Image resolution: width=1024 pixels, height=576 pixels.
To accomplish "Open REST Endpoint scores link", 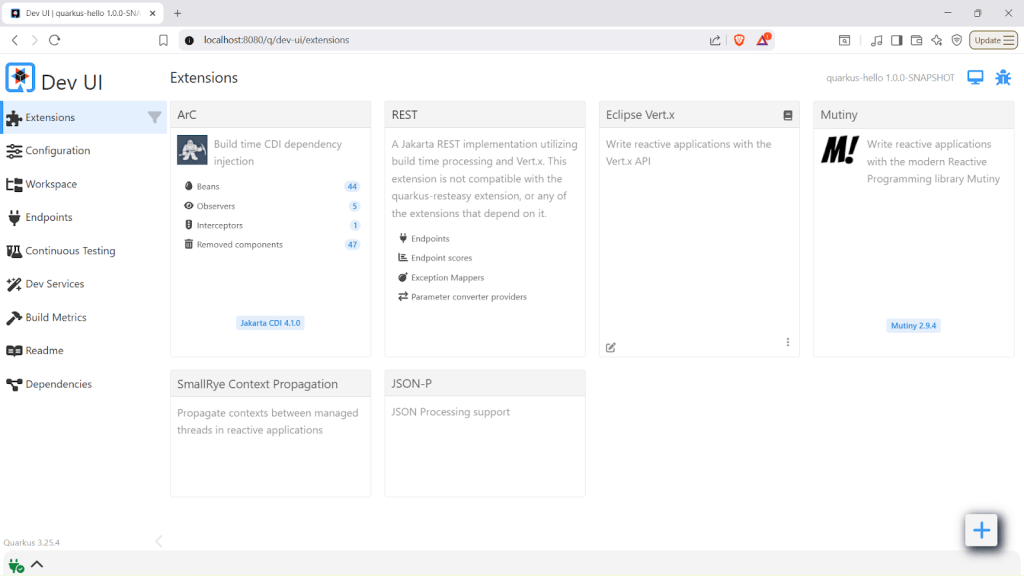I will coord(441,258).
